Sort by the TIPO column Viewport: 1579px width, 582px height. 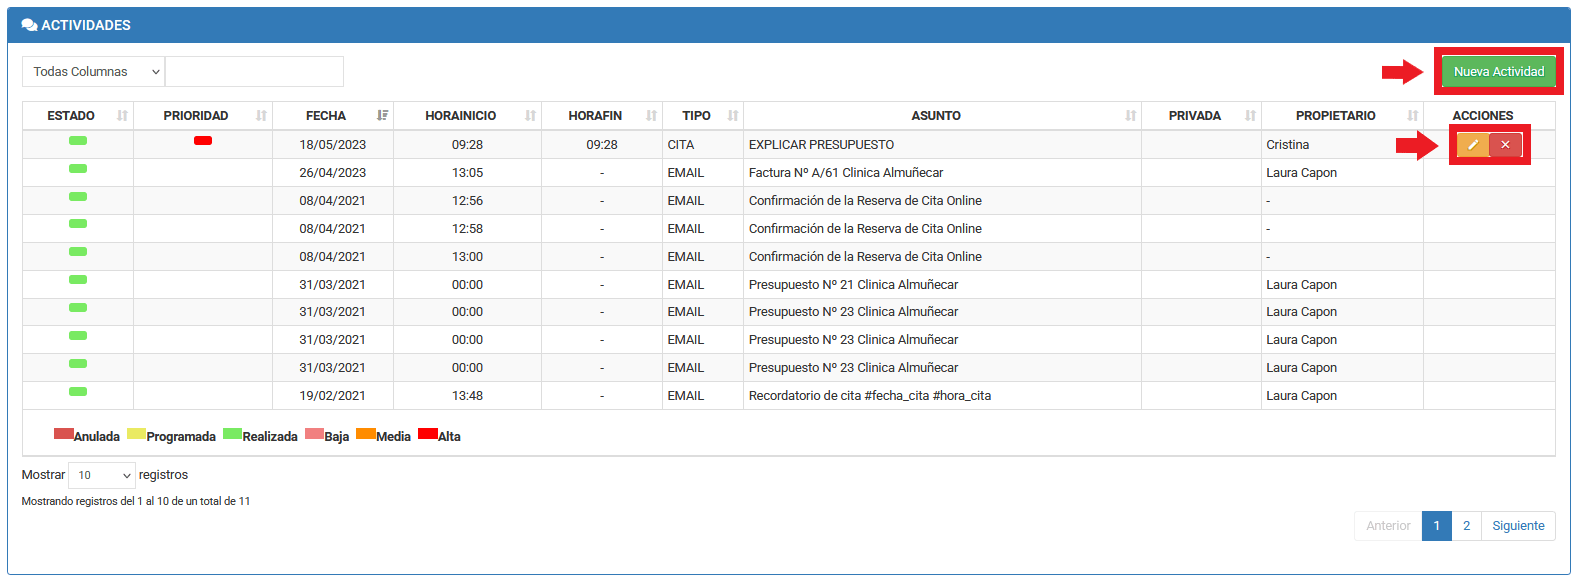(703, 116)
